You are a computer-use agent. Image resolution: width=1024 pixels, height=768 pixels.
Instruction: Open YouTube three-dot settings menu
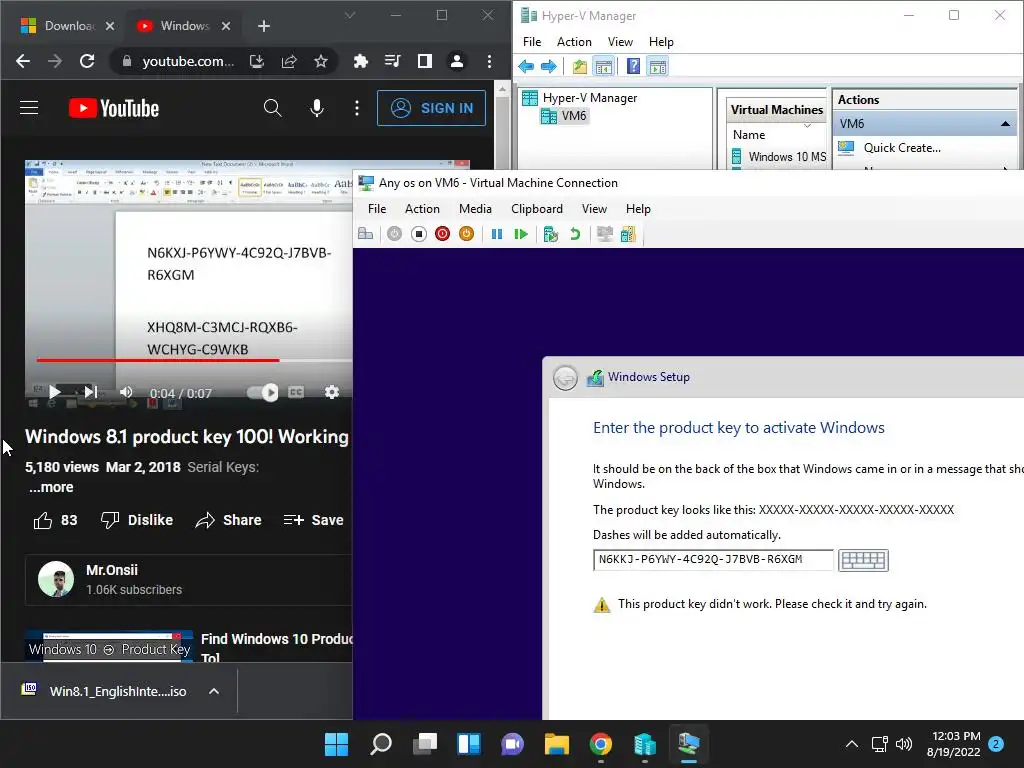pyautogui.click(x=357, y=108)
